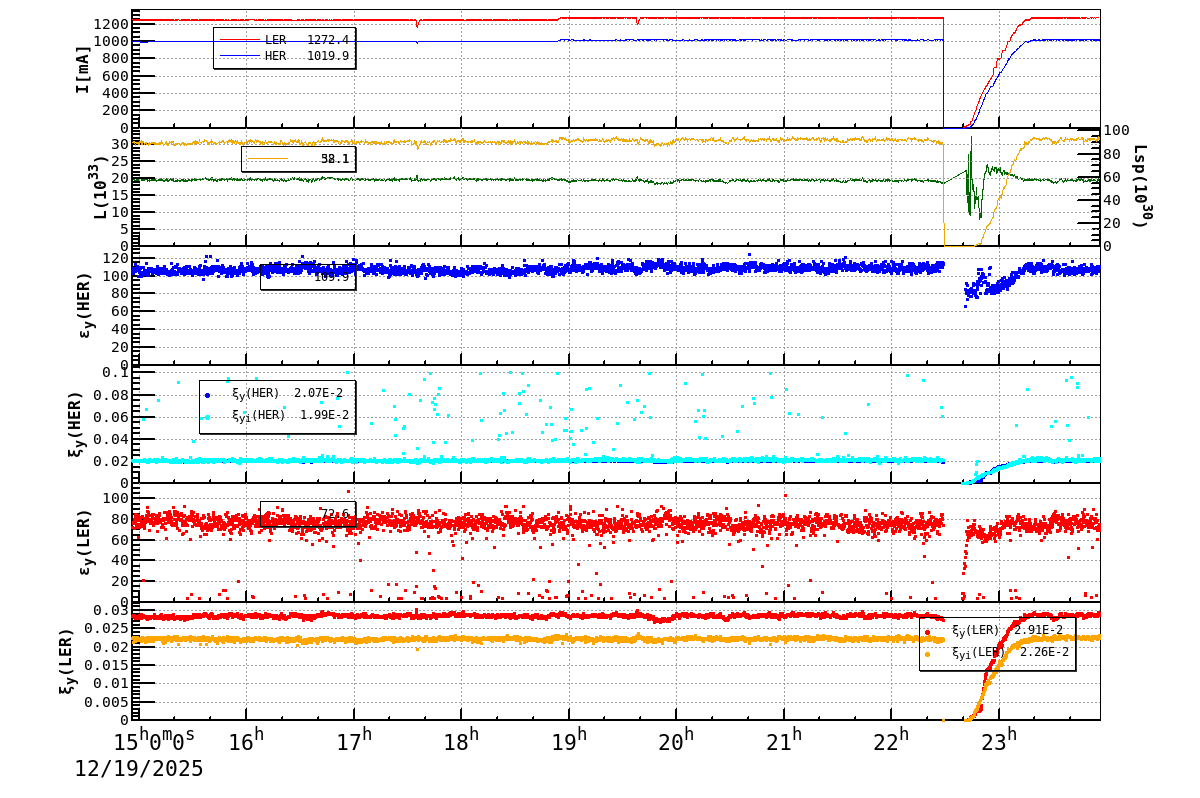Click the 72.6 value in εy(LER) legend
The image size is (1200, 798).
pyautogui.click(x=334, y=514)
